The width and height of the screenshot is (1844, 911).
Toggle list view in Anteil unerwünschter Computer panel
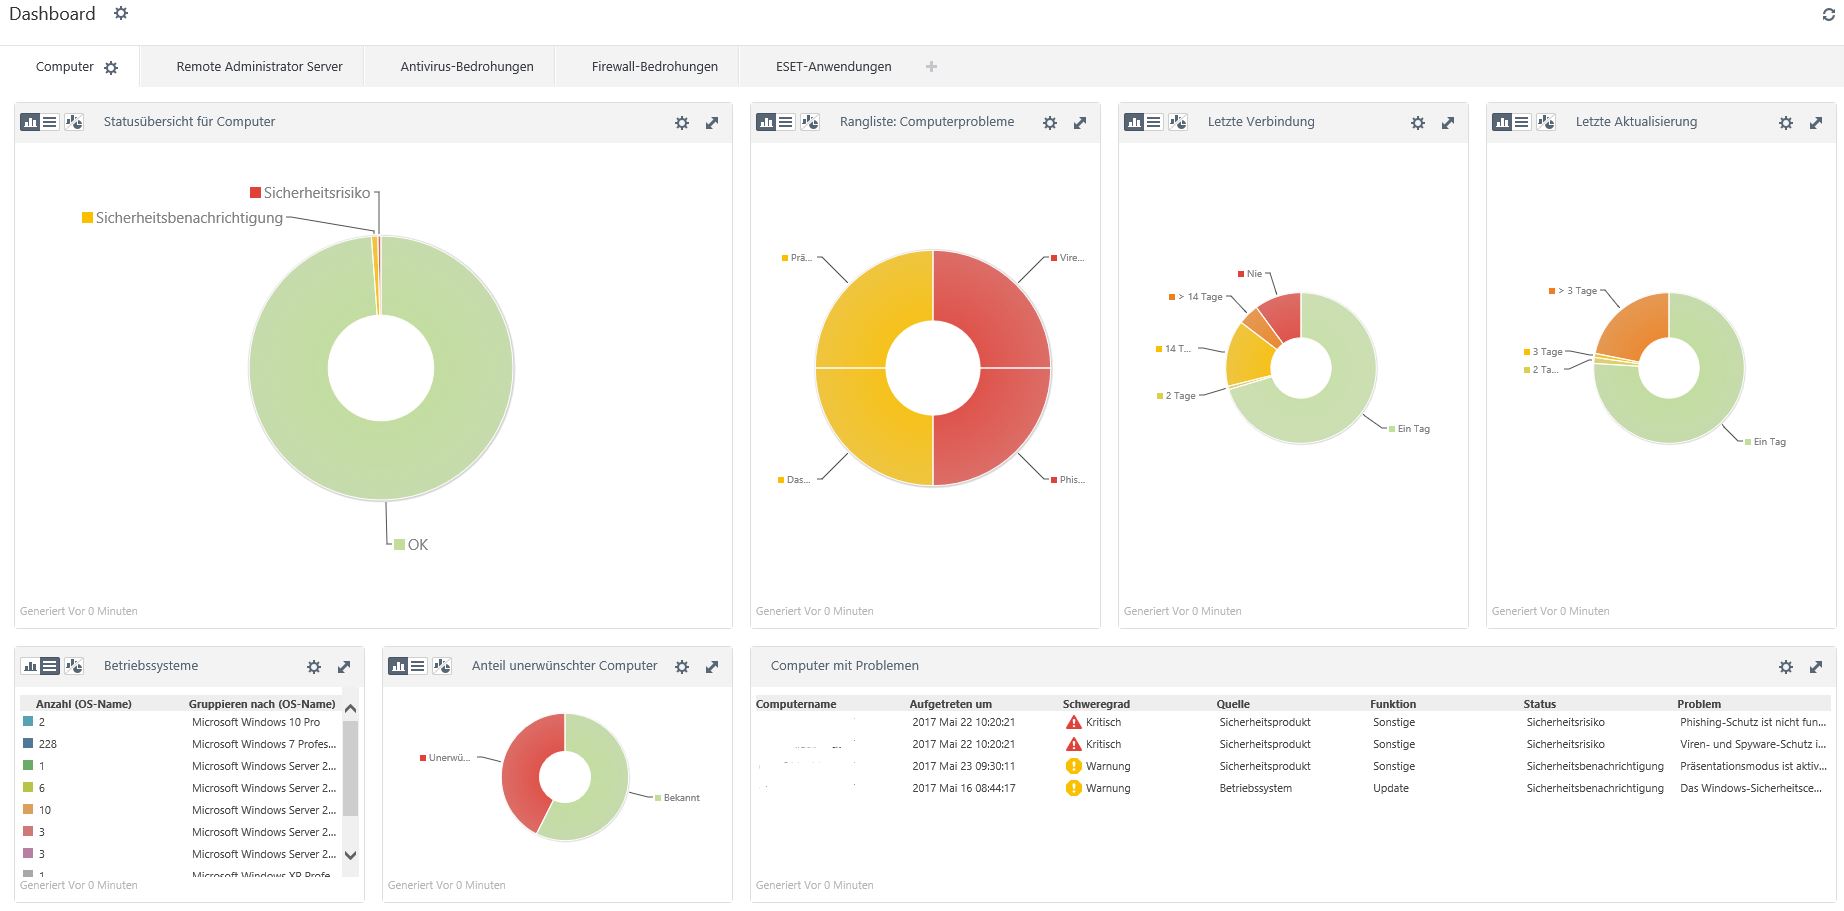[x=416, y=666]
